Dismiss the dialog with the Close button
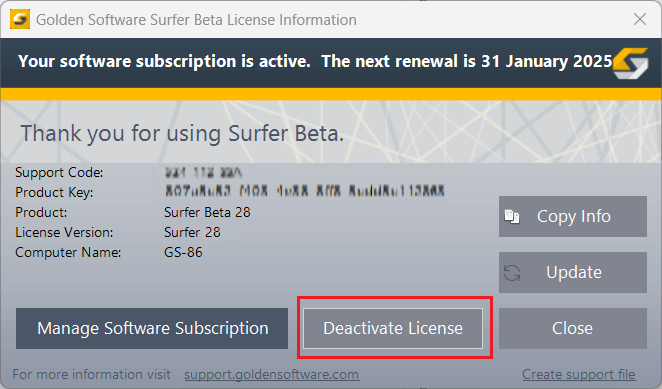662x389 pixels. [x=572, y=329]
